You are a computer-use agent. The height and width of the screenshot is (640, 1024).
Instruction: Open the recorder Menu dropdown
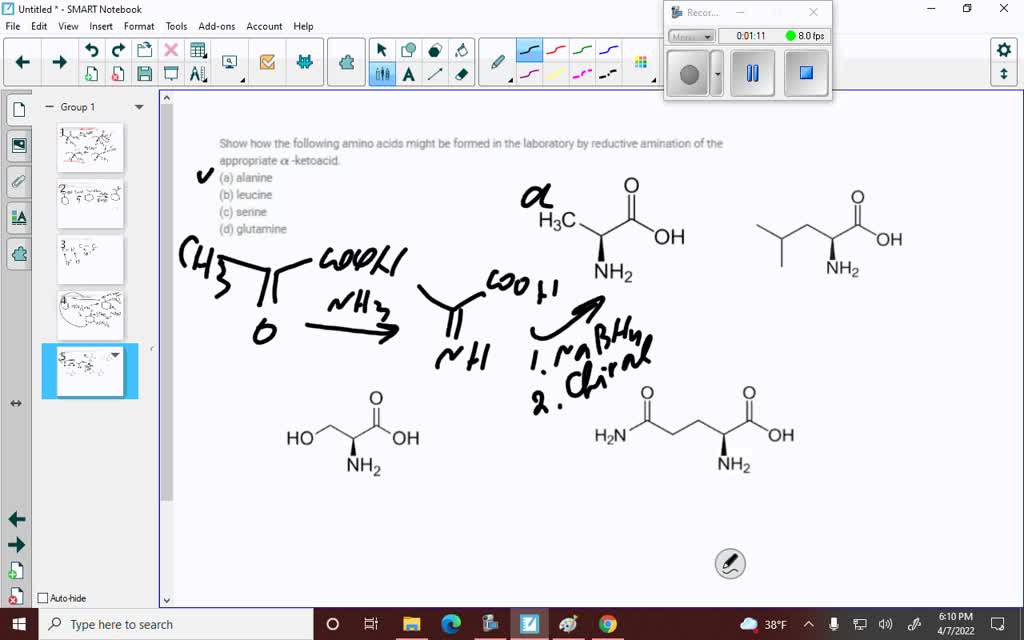(x=693, y=36)
